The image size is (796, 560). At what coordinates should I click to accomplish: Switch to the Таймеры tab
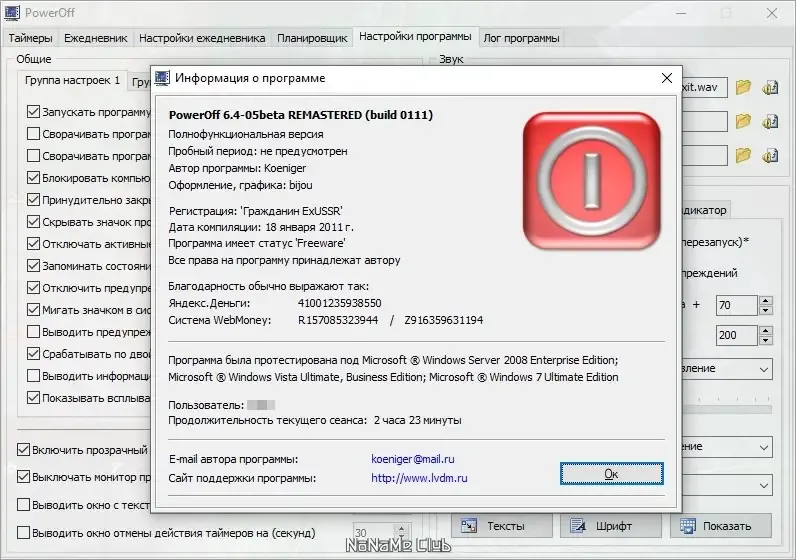click(30, 38)
